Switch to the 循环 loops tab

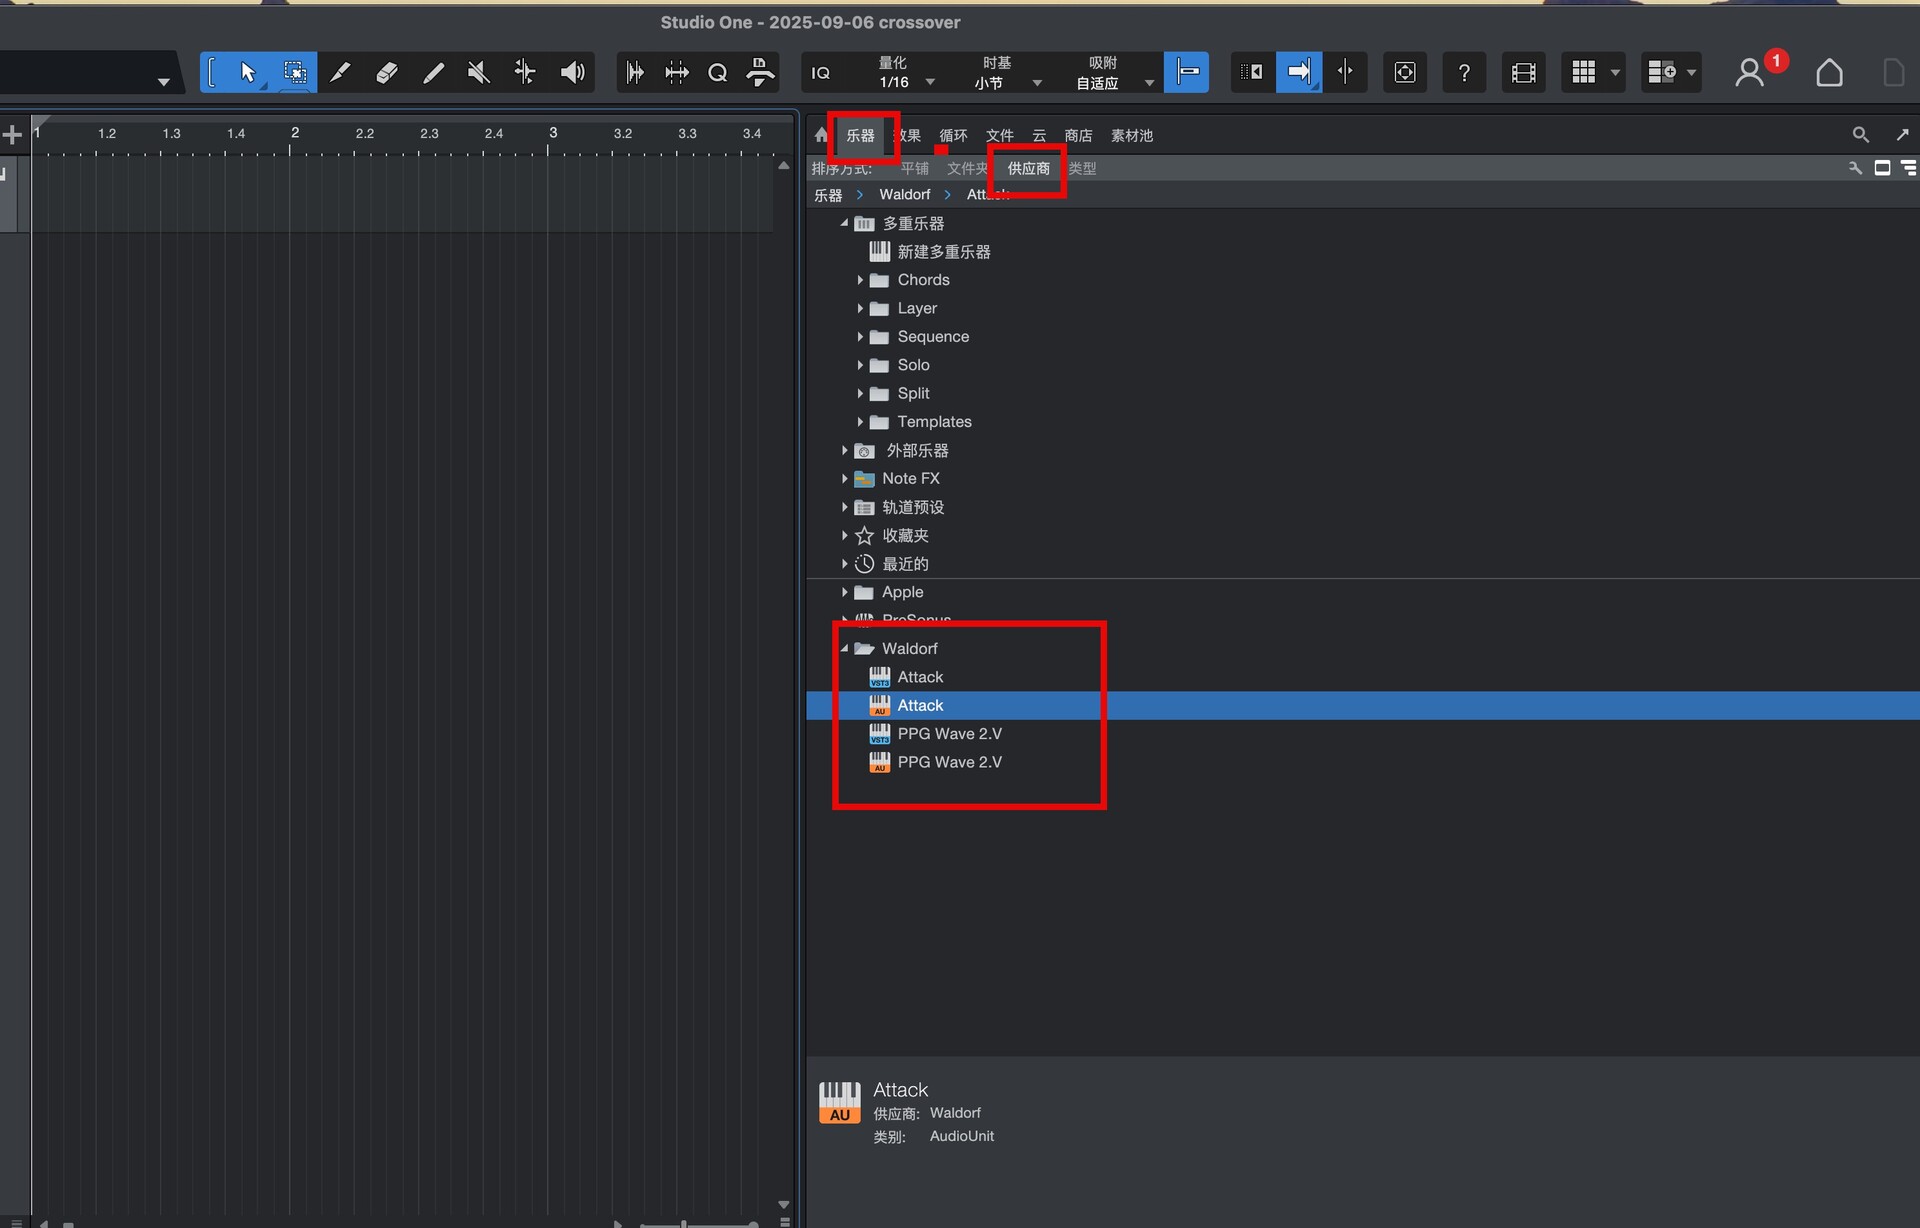pos(953,135)
